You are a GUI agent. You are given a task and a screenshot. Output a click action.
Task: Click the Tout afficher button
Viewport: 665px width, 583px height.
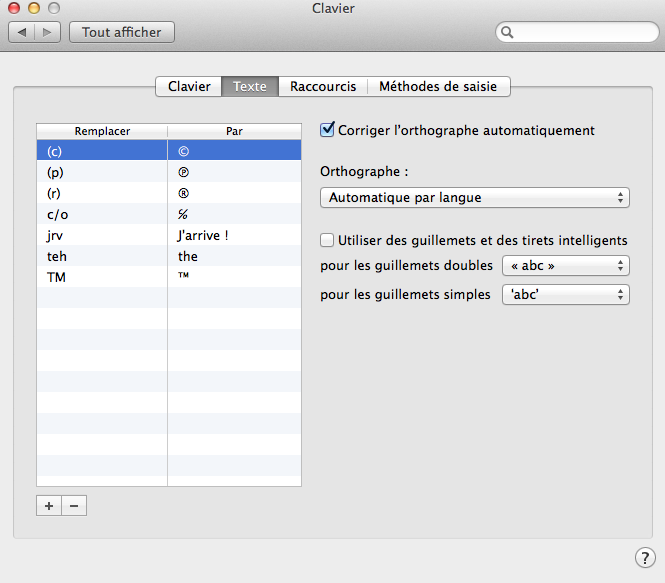point(122,32)
